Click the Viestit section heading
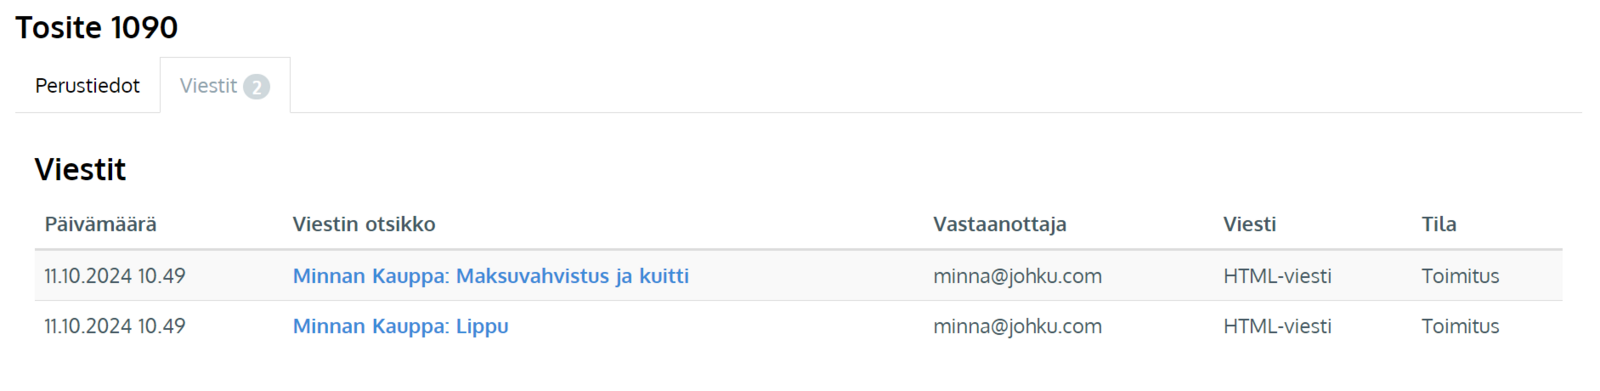Image resolution: width=1600 pixels, height=391 pixels. [80, 169]
